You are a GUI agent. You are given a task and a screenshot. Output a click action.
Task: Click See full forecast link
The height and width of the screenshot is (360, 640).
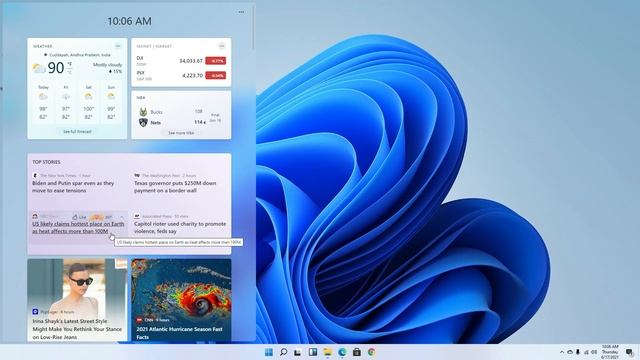[x=77, y=132]
